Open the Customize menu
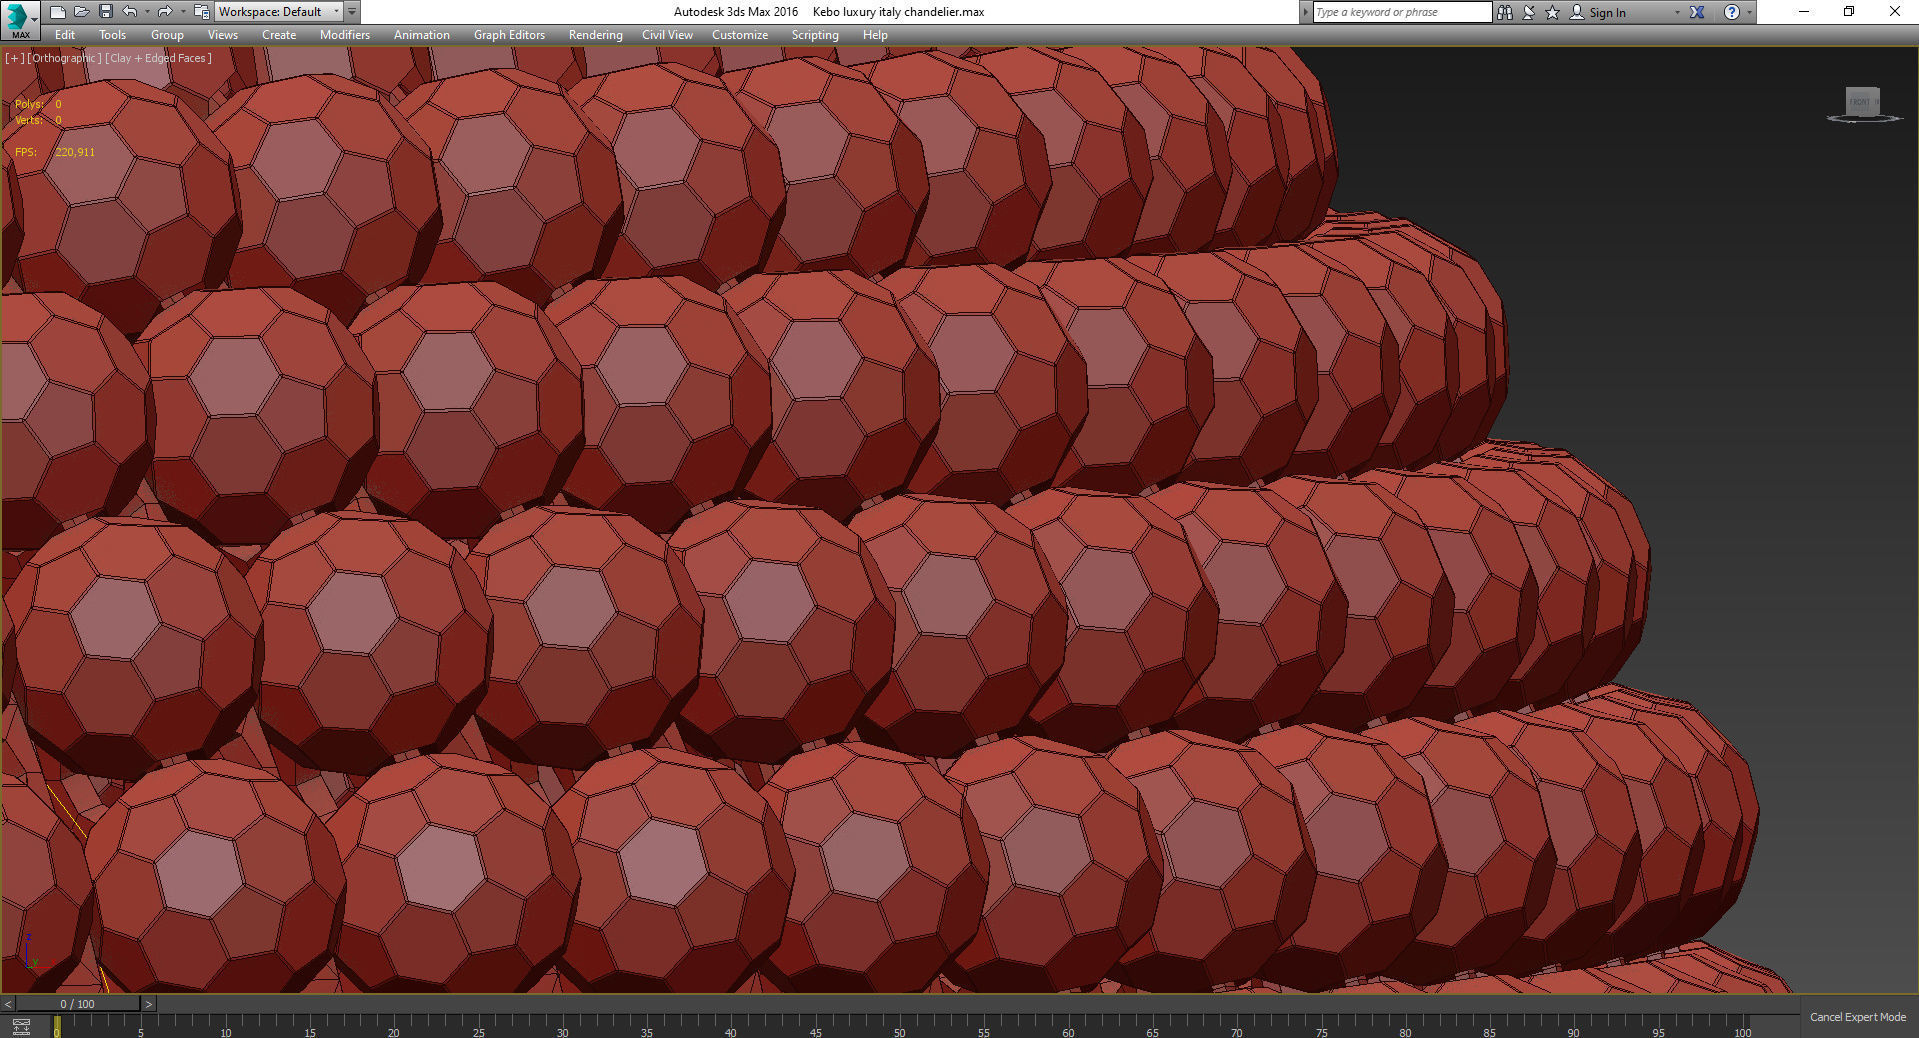Viewport: 1919px width, 1038px height. pyautogui.click(x=740, y=35)
